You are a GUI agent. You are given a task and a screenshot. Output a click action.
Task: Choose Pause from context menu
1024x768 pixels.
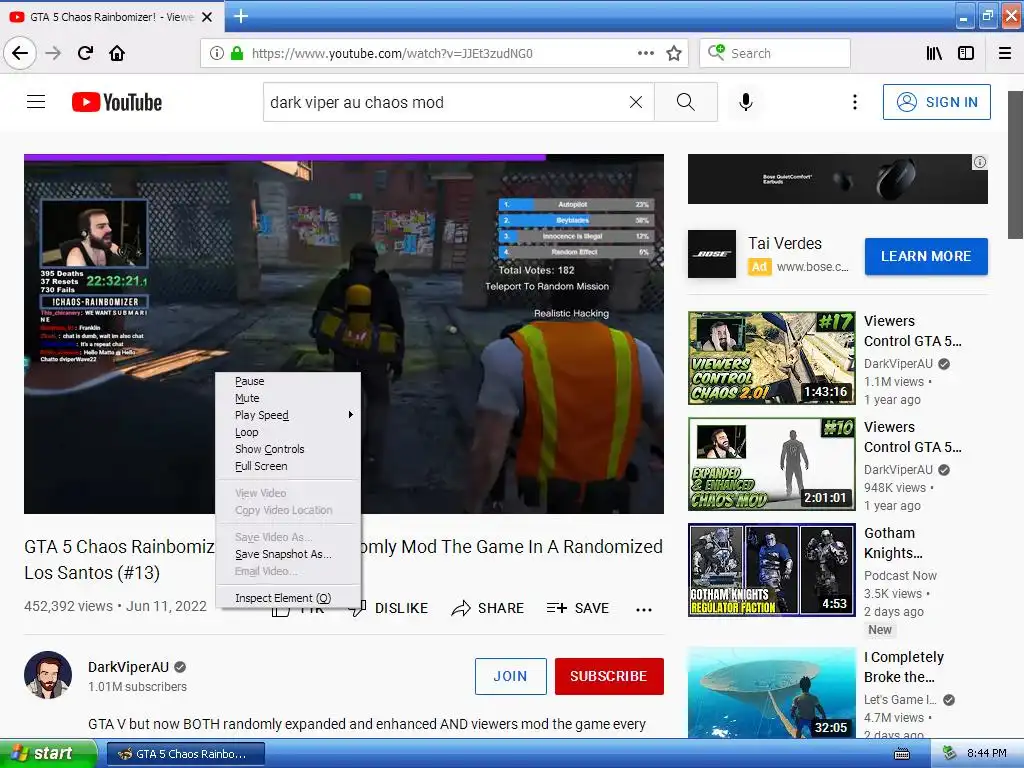(x=288, y=381)
